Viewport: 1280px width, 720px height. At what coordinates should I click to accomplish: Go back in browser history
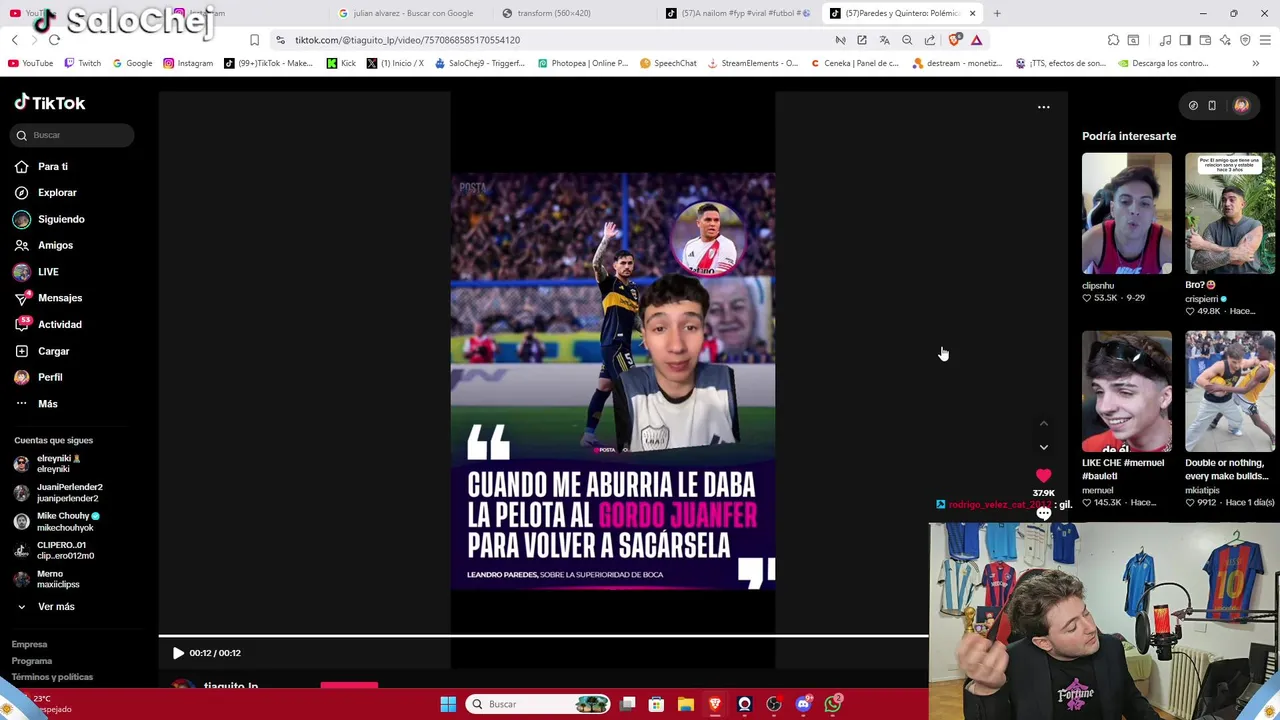click(x=14, y=40)
